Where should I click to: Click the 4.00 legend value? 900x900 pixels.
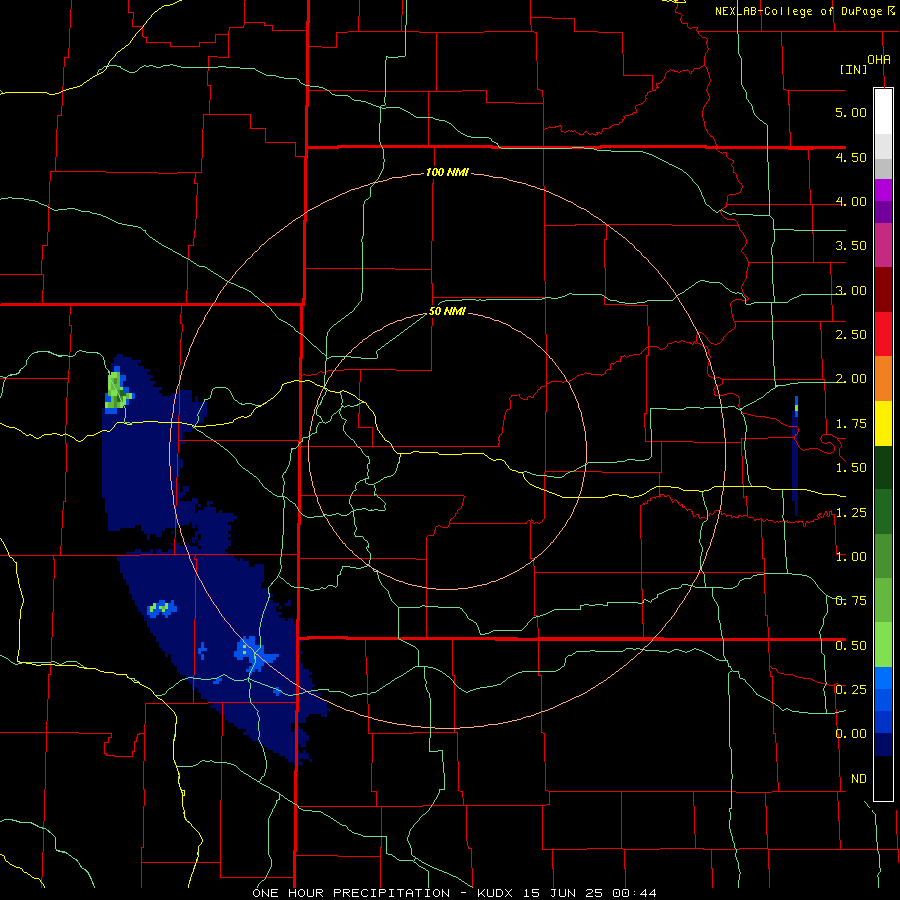click(x=851, y=201)
